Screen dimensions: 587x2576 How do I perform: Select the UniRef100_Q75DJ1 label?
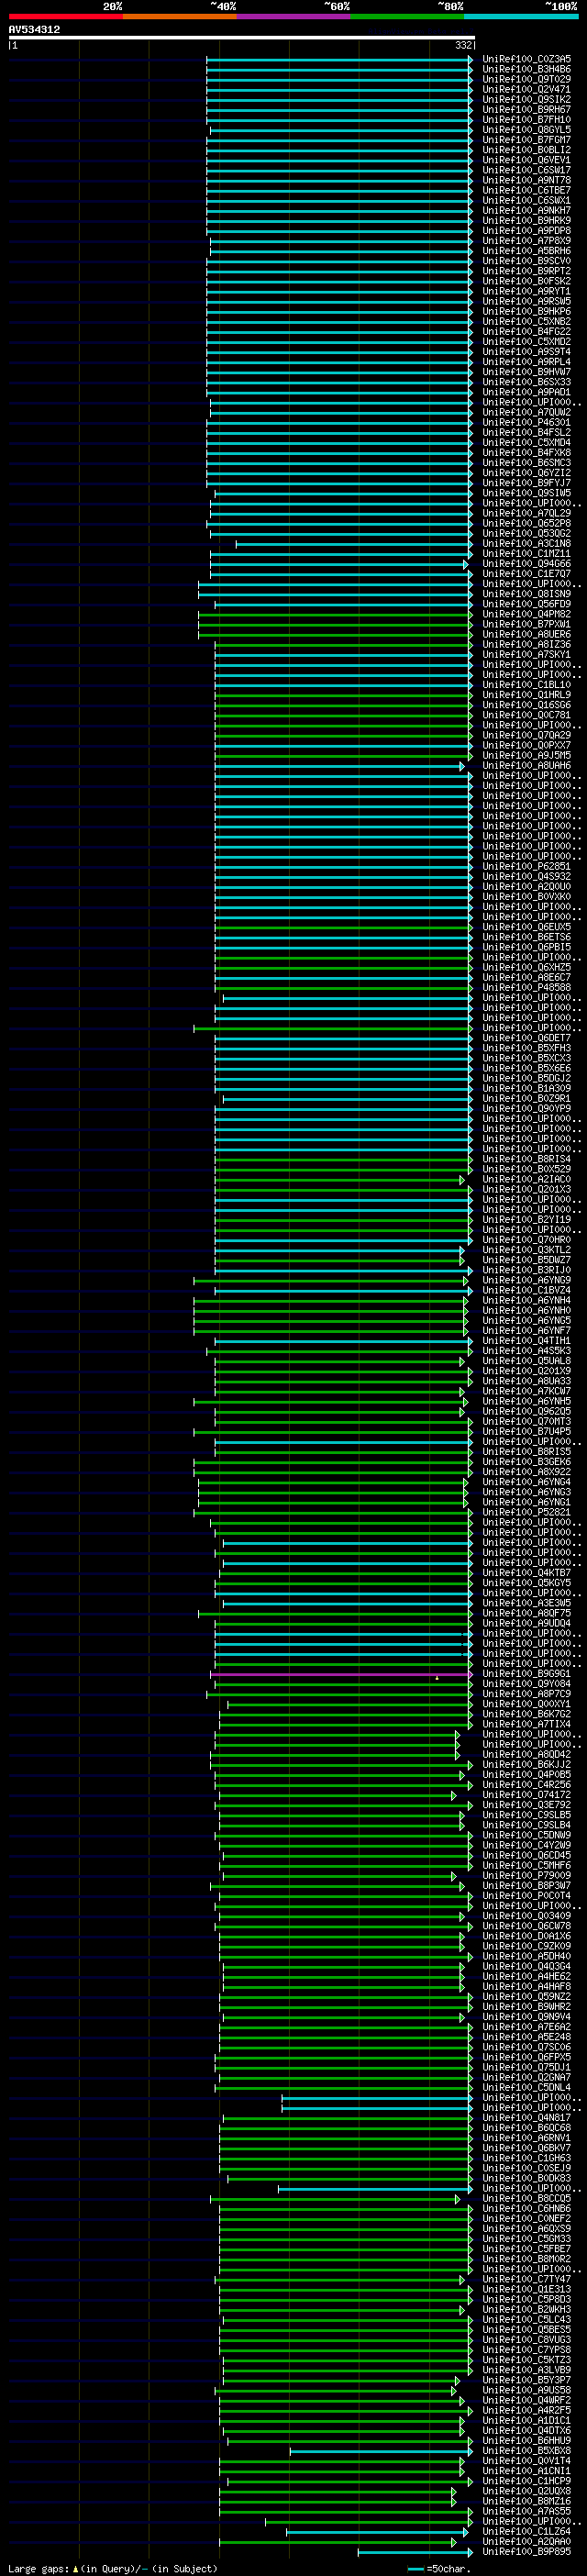[x=527, y=2067]
